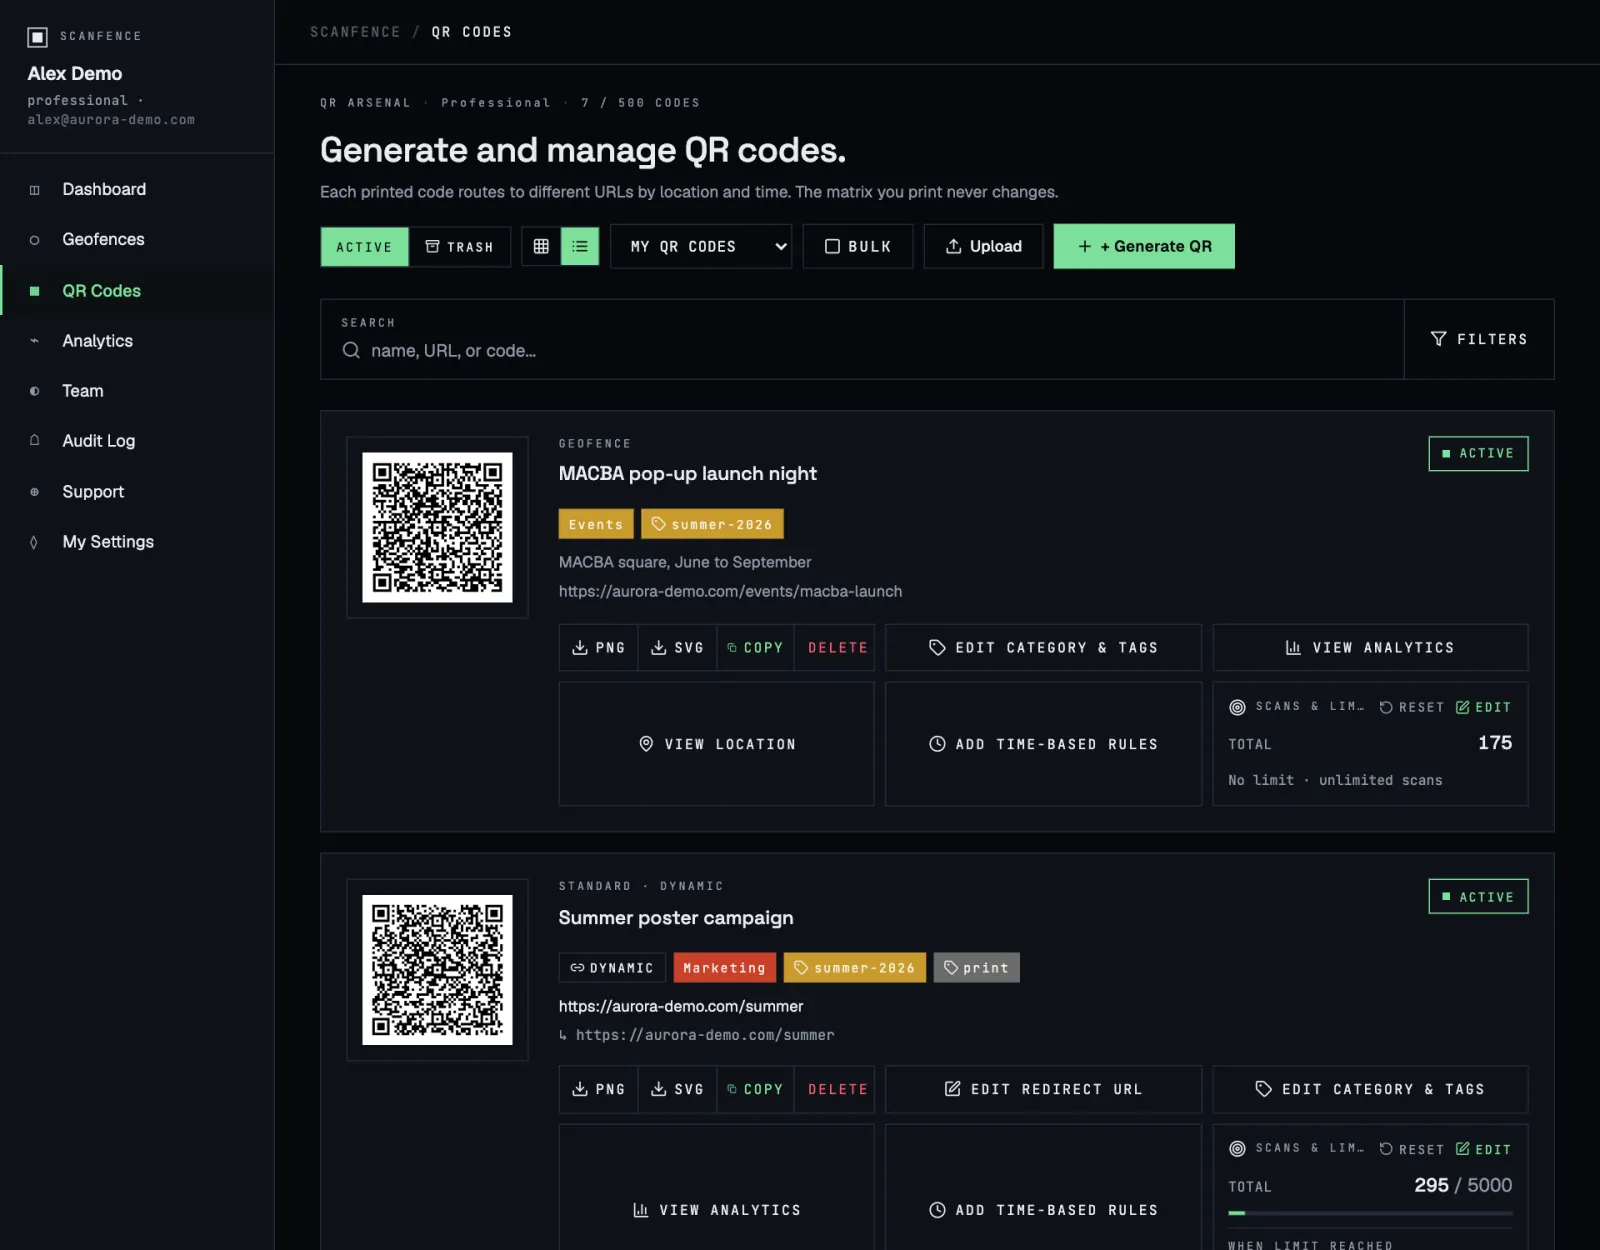The height and width of the screenshot is (1250, 1600).
Task: Switch to list view icon
Action: 580,246
